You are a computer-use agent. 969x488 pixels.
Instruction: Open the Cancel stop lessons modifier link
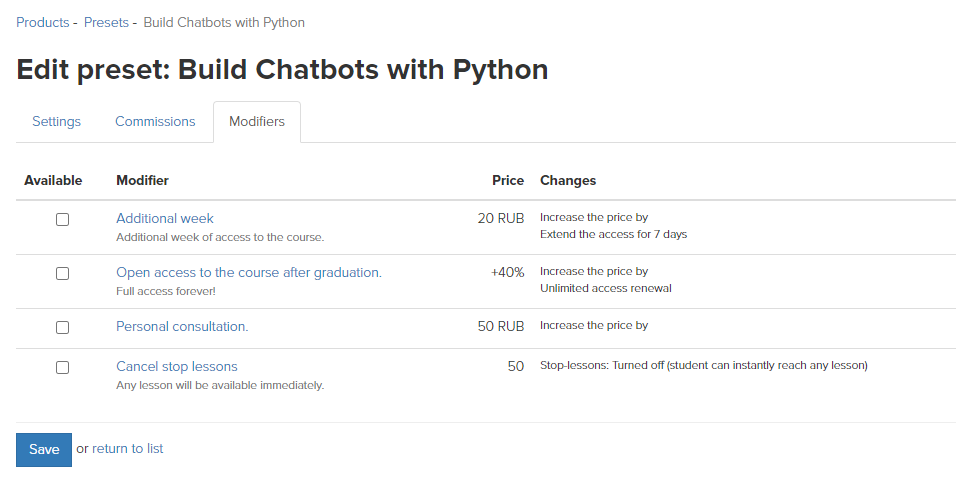pyautogui.click(x=177, y=366)
